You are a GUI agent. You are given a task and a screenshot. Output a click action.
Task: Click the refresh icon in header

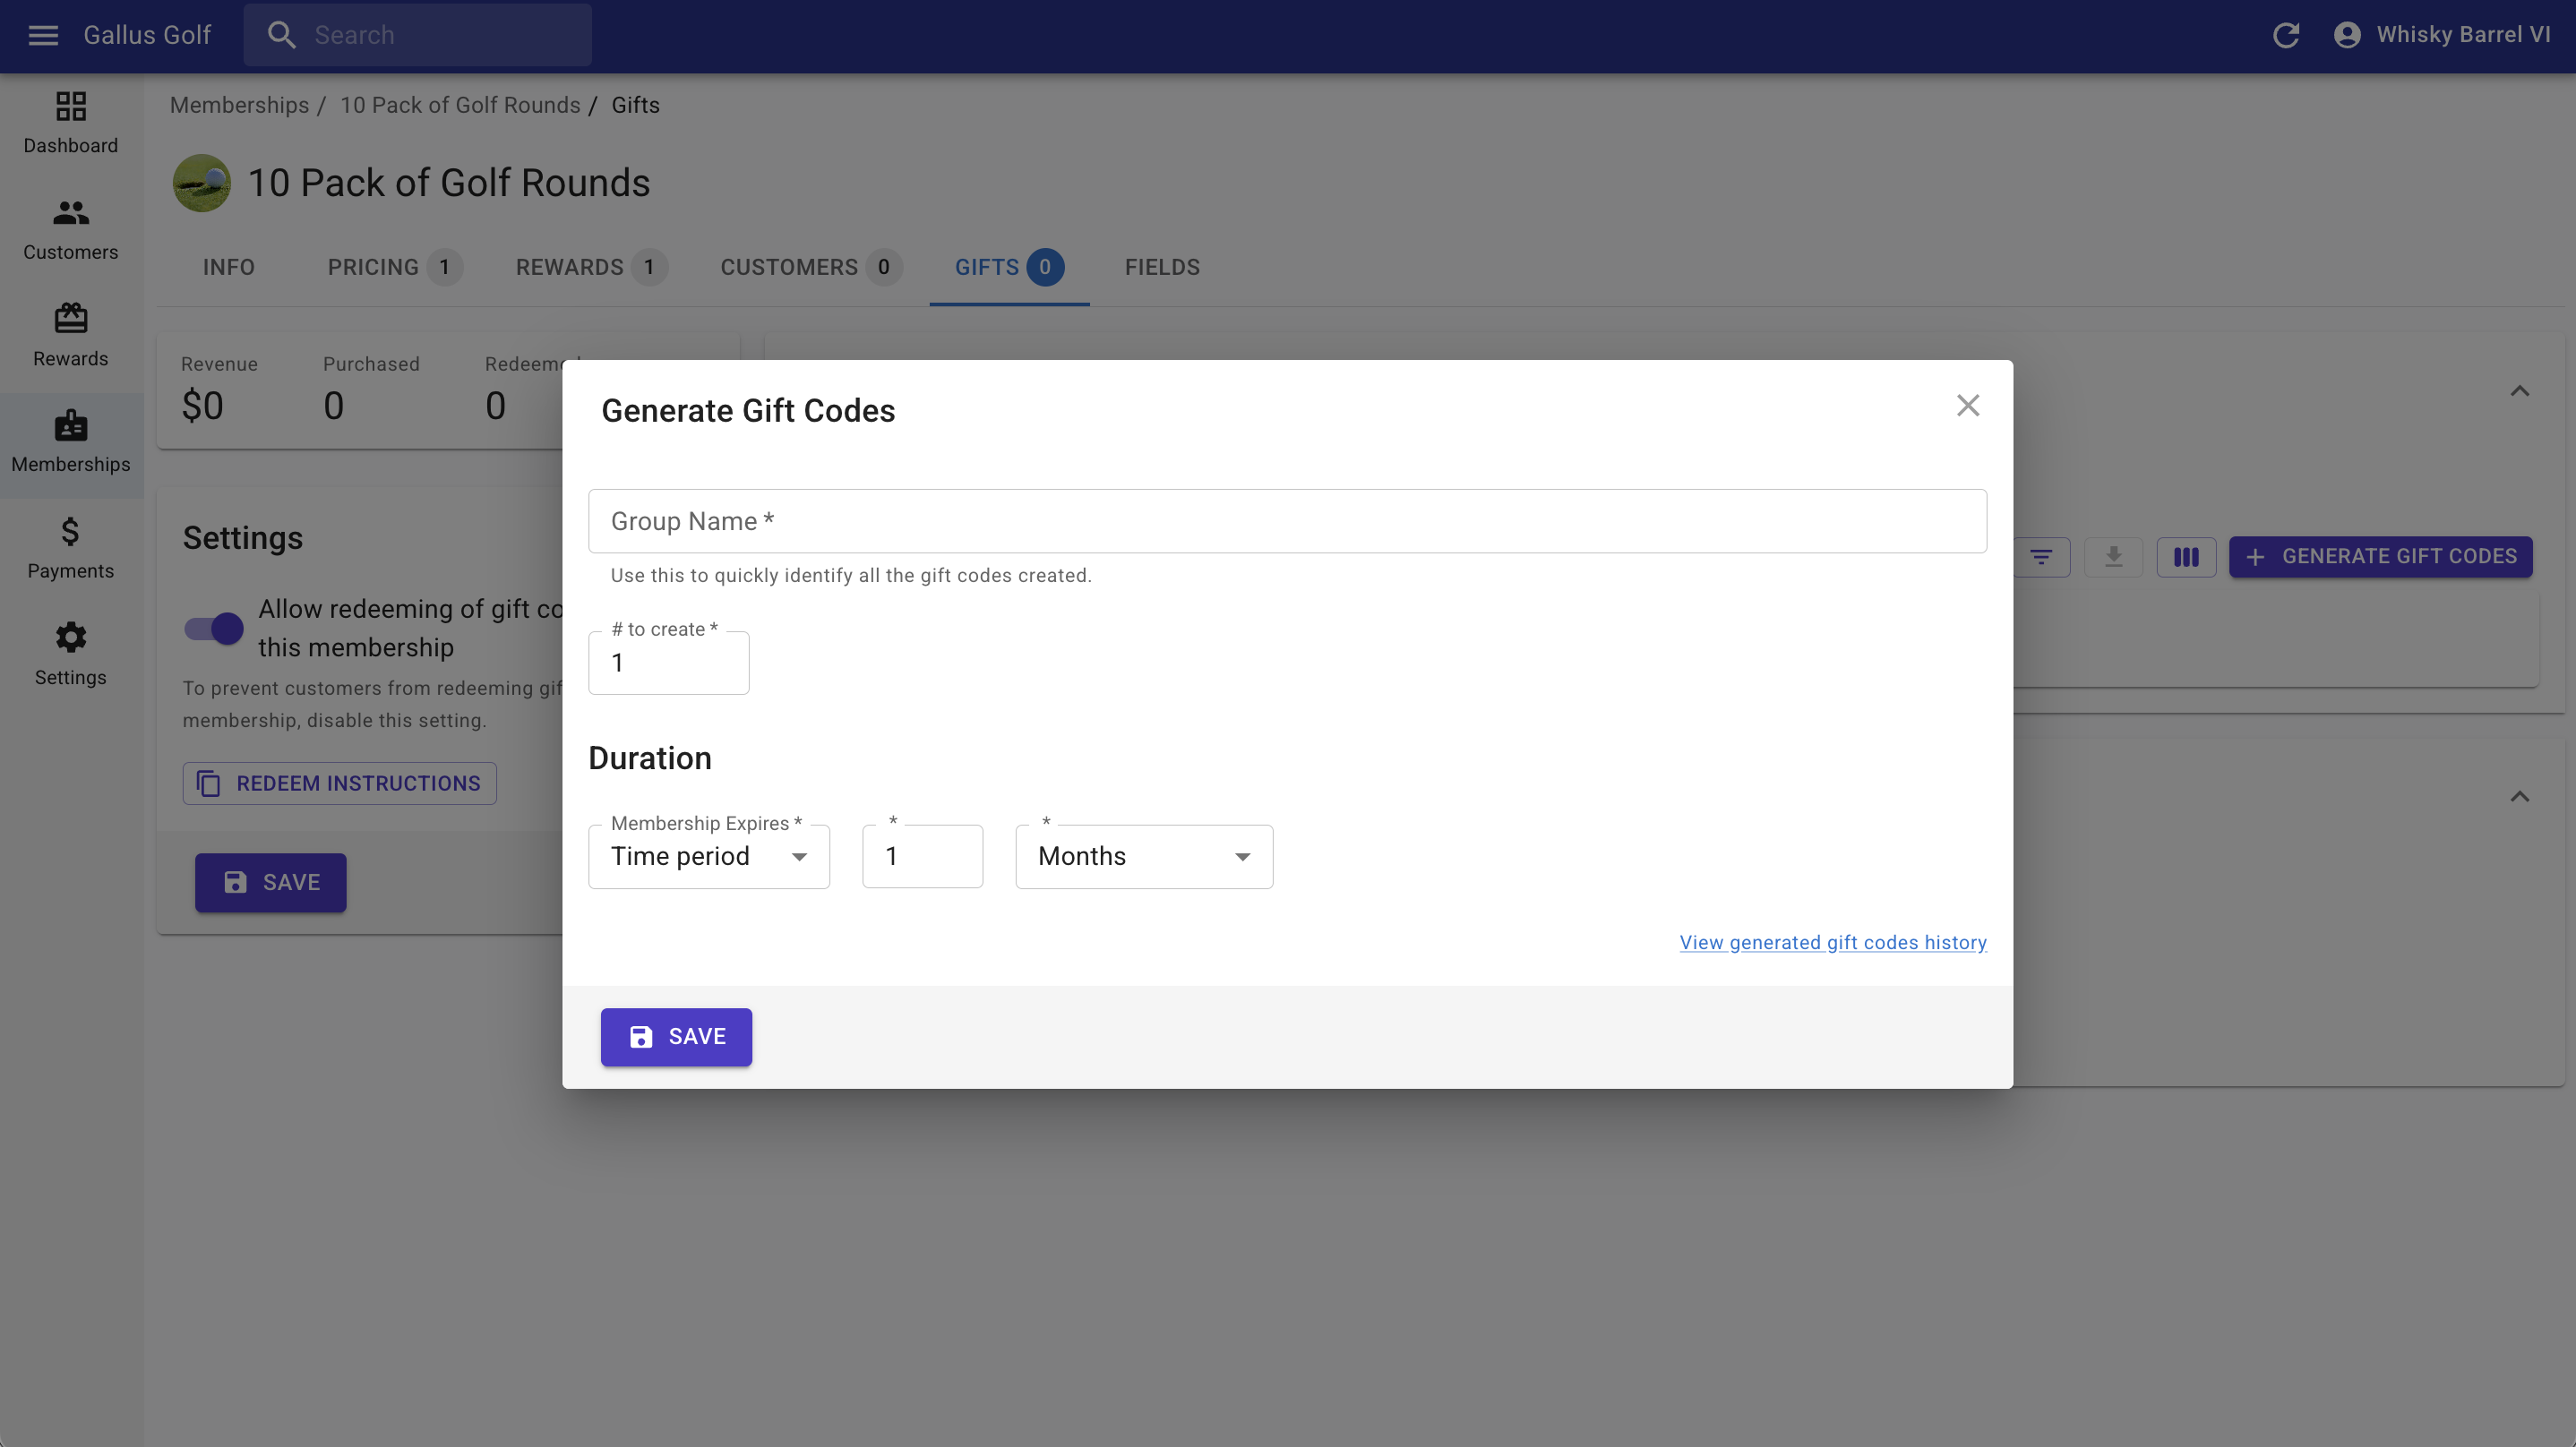[x=2286, y=35]
